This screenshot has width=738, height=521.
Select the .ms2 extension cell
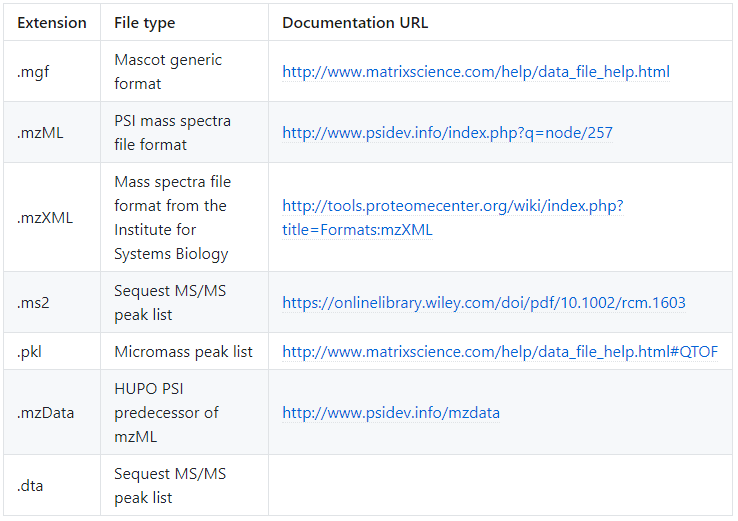click(x=52, y=302)
